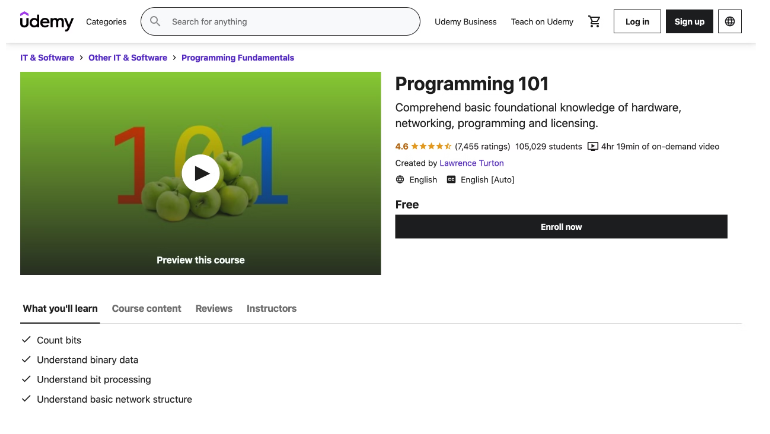Screen dimensions: 770x434
Task: Click the on-demand video icon
Action: point(593,146)
